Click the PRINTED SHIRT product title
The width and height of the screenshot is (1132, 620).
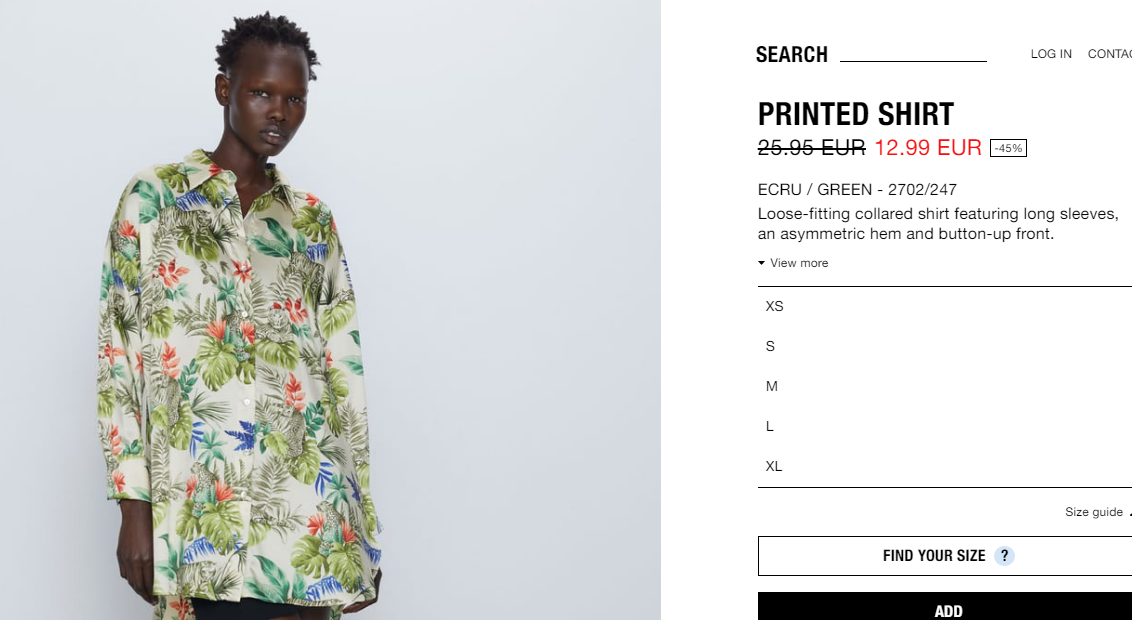[x=855, y=114]
